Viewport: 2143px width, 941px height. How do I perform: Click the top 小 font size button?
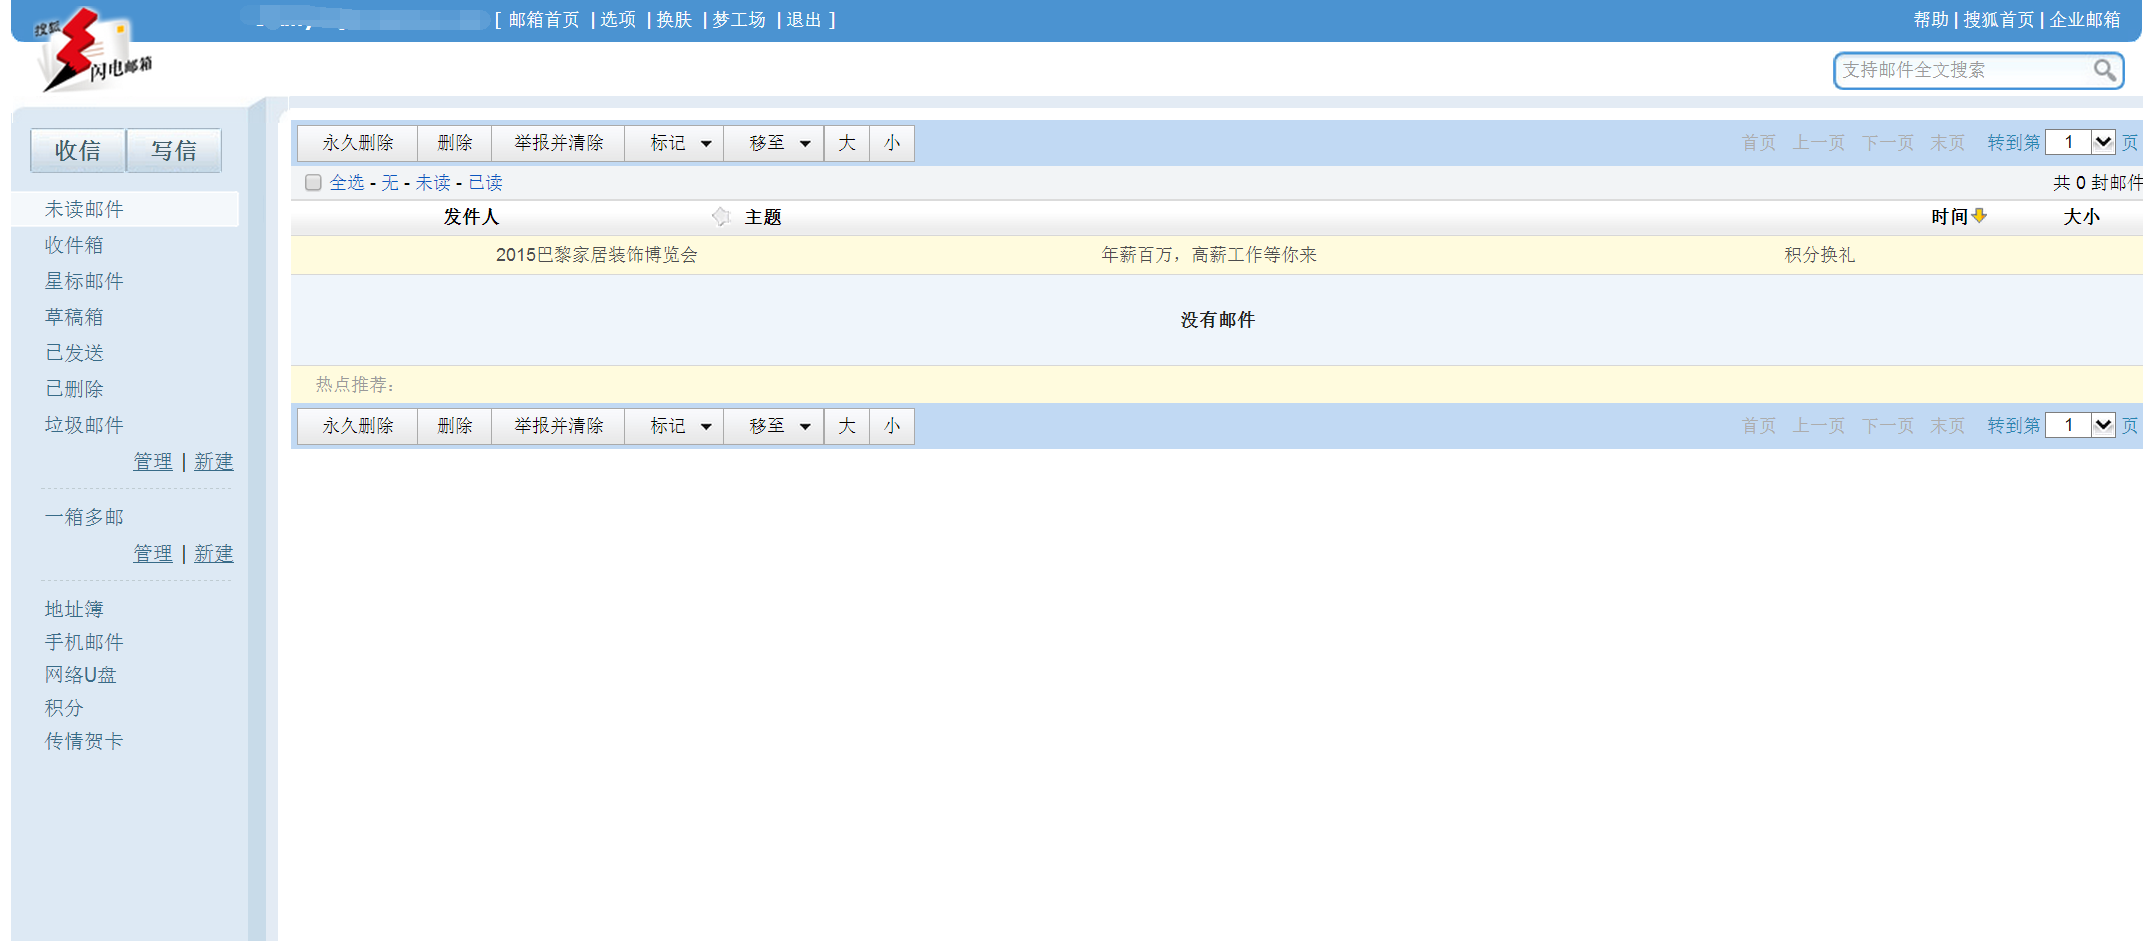click(892, 143)
